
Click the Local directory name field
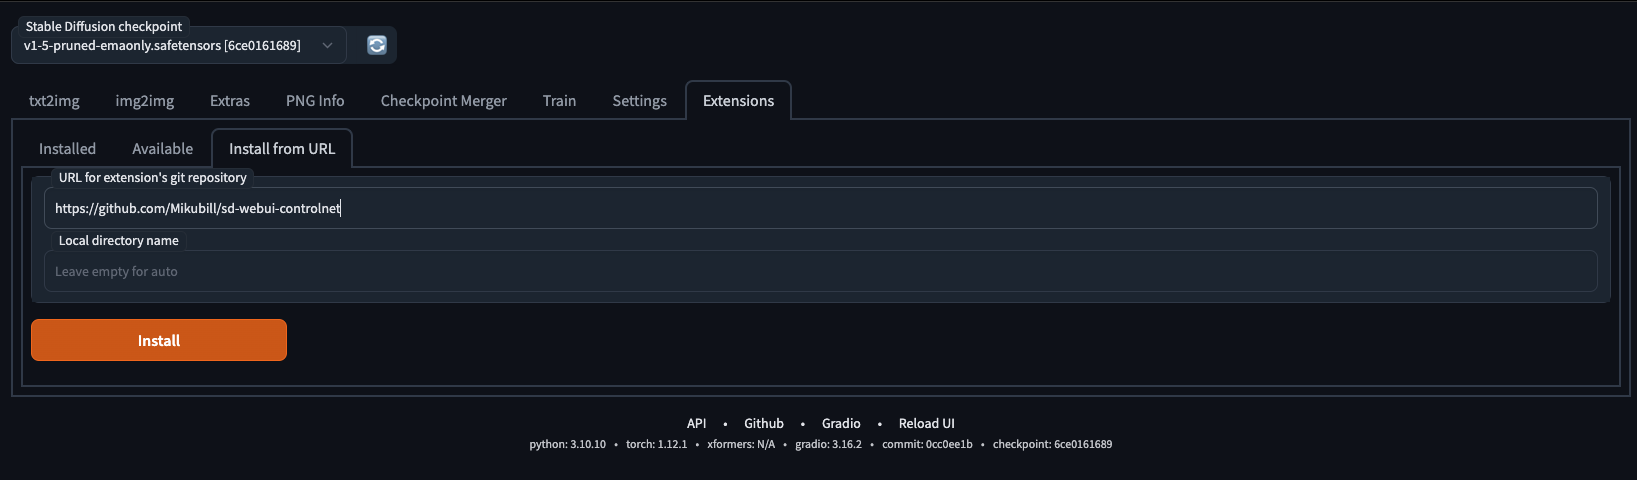pos(820,271)
